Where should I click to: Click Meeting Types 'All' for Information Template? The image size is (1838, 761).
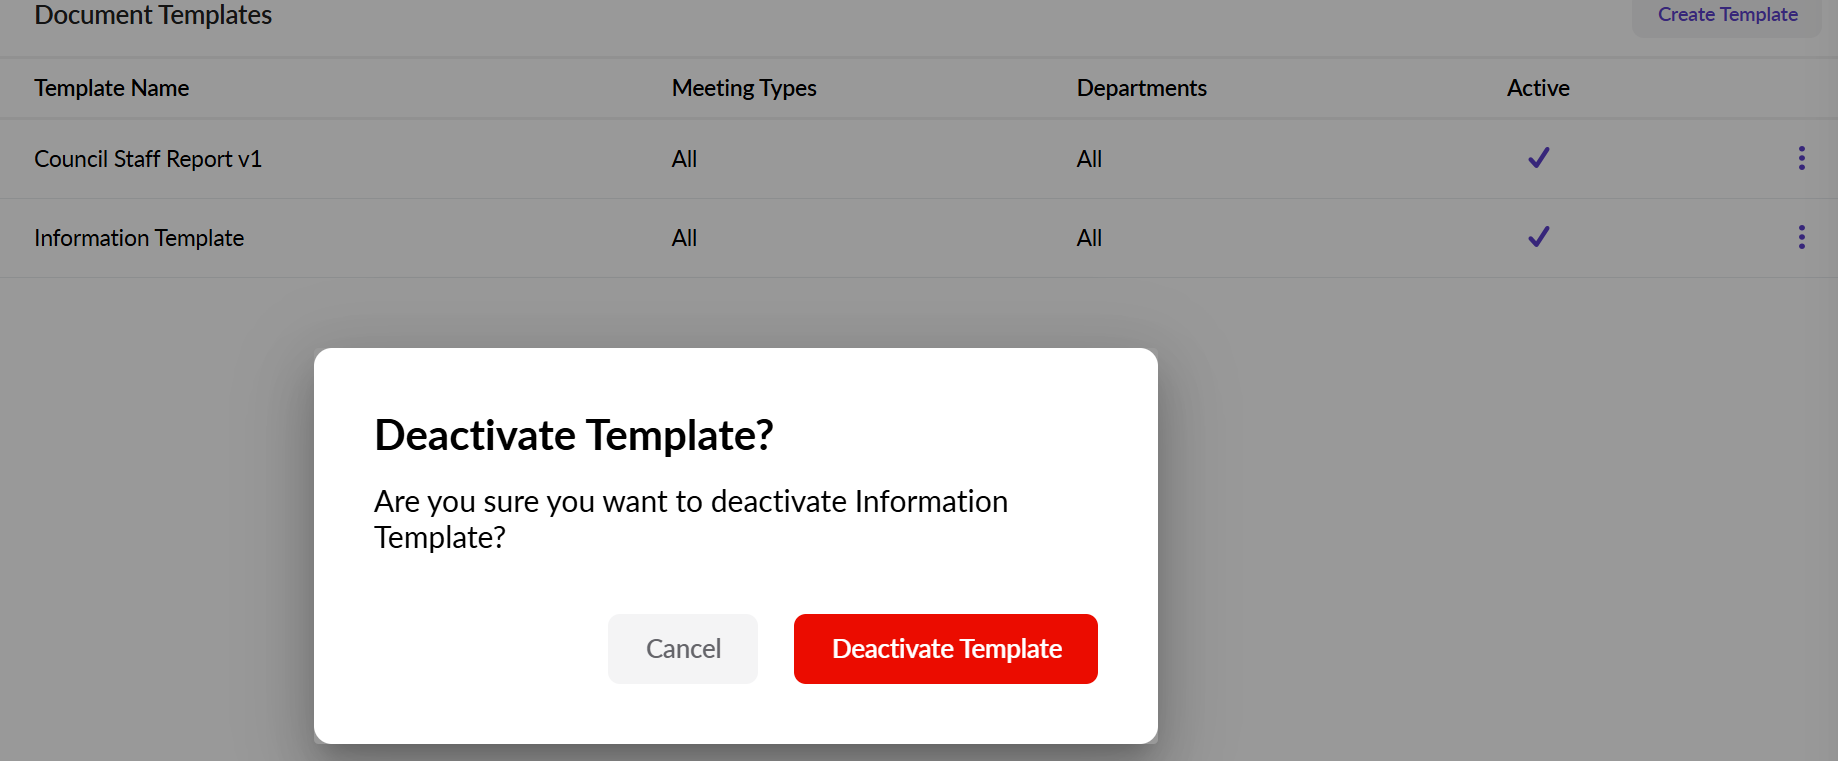pos(684,238)
